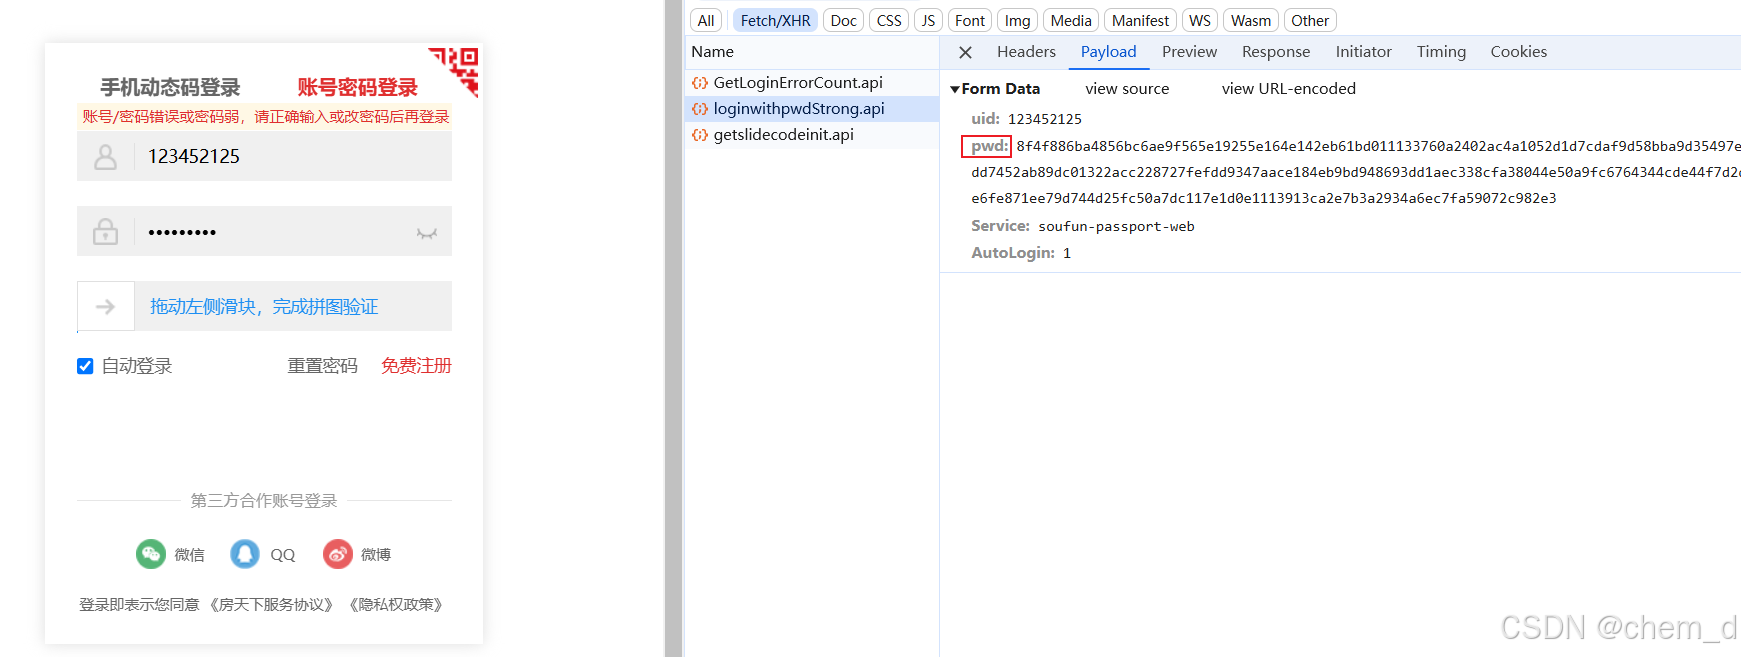Switch to 手机动态码登录 login mode

tap(170, 88)
